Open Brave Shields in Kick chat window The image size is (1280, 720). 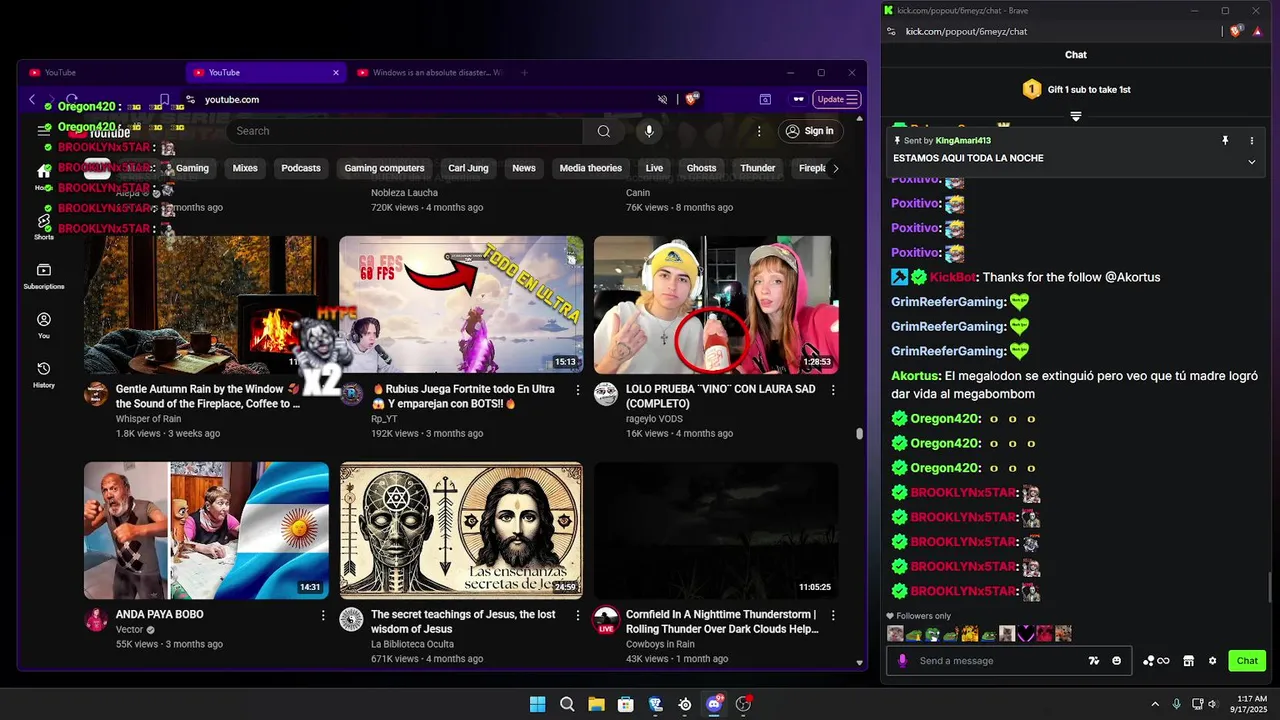pyautogui.click(x=1236, y=31)
